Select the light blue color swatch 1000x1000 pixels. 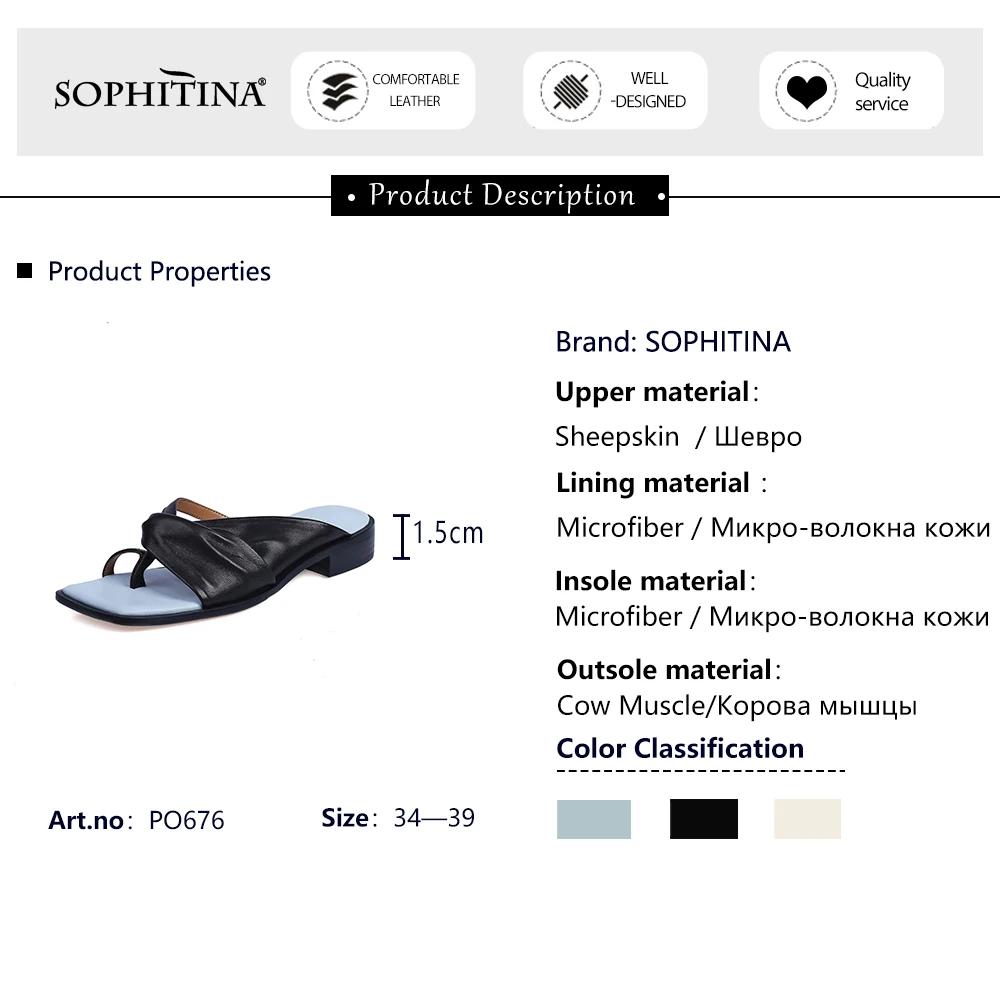pyautogui.click(x=594, y=819)
